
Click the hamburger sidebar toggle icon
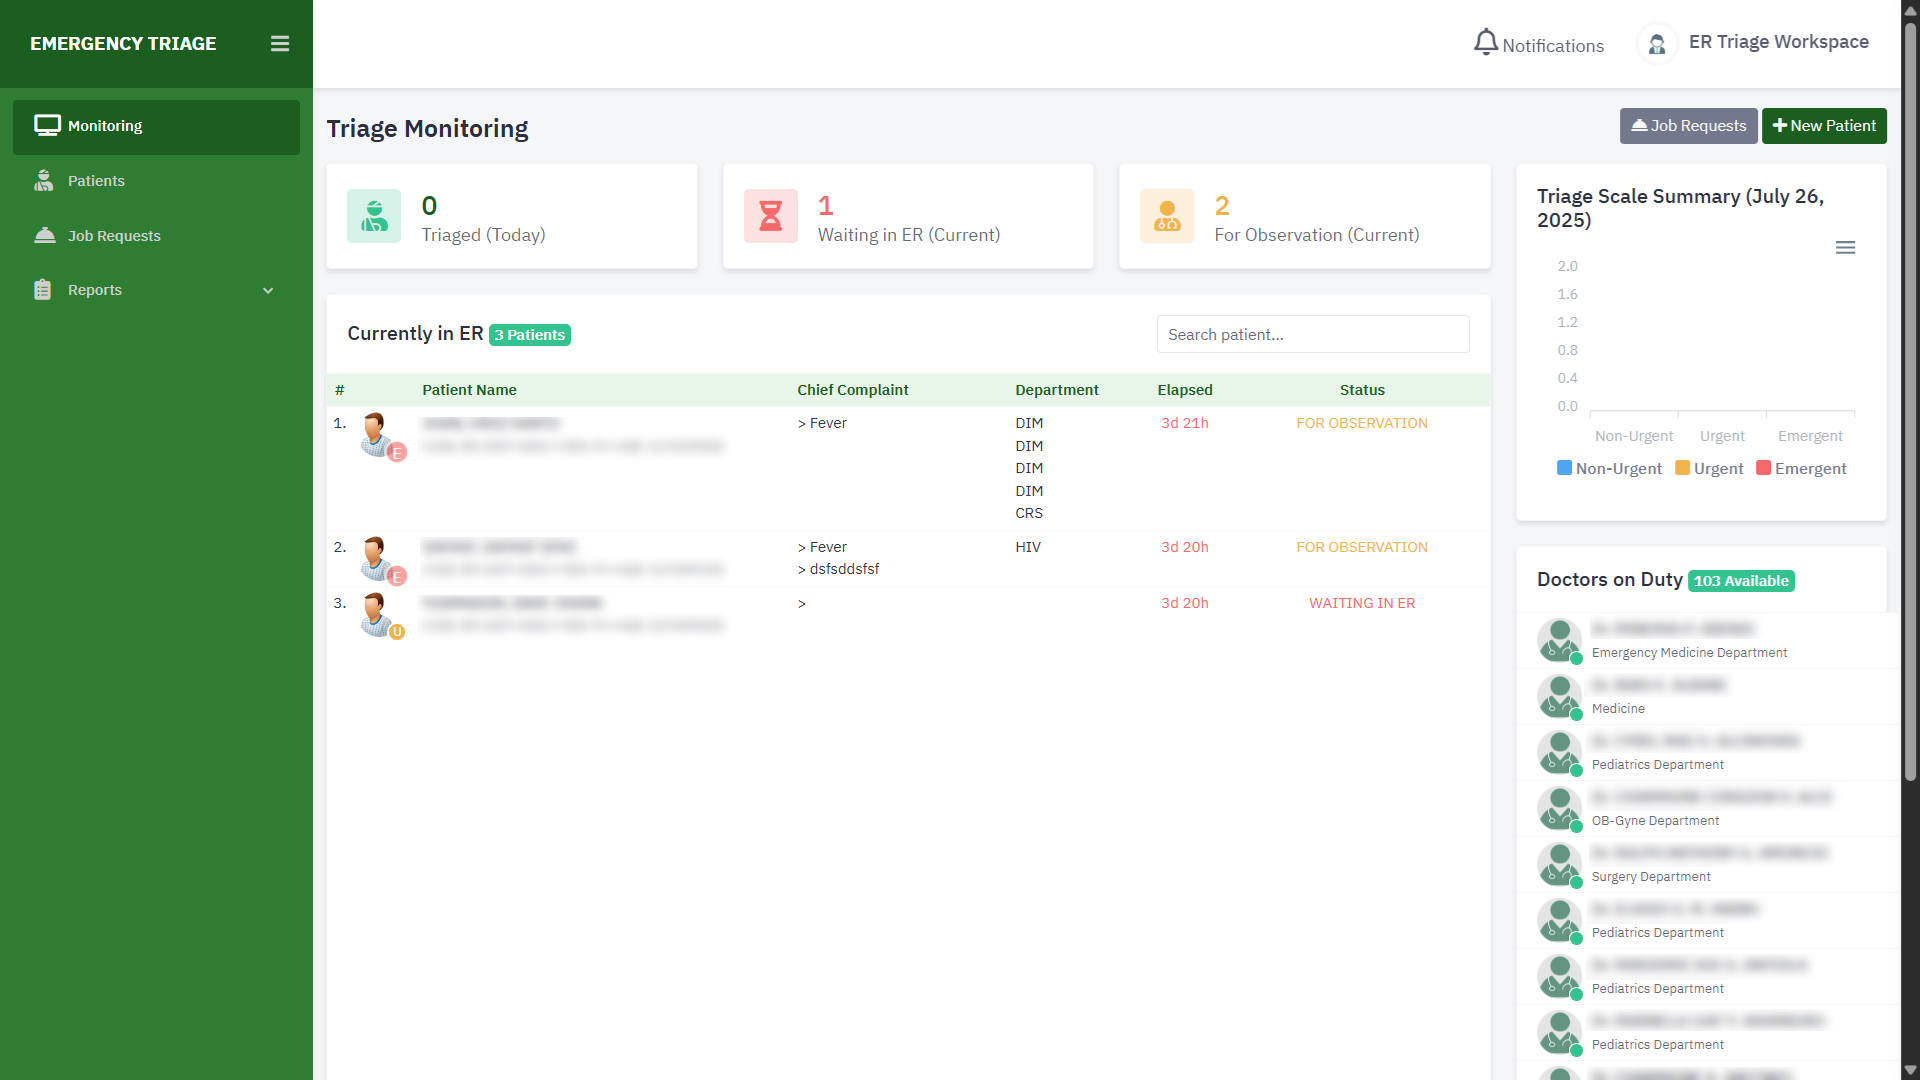(x=280, y=44)
